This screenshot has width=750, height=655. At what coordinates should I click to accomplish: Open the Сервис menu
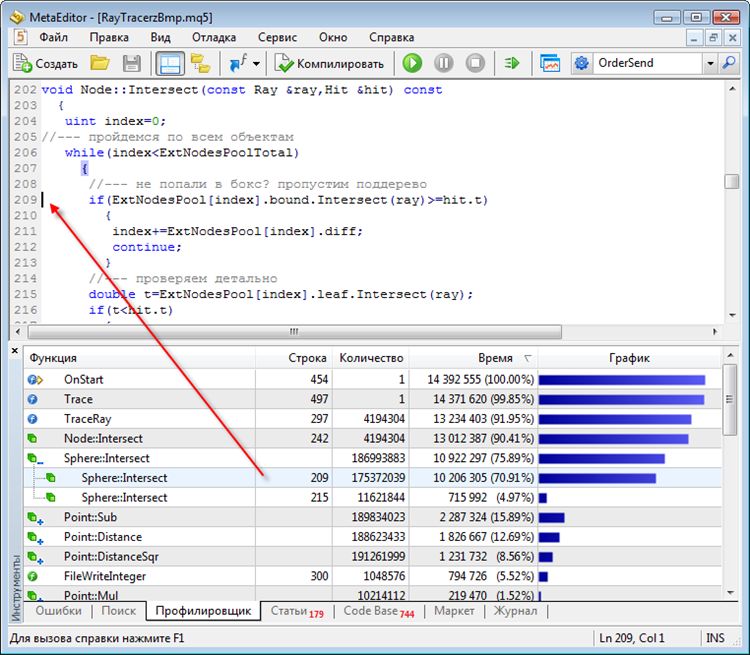click(277, 37)
